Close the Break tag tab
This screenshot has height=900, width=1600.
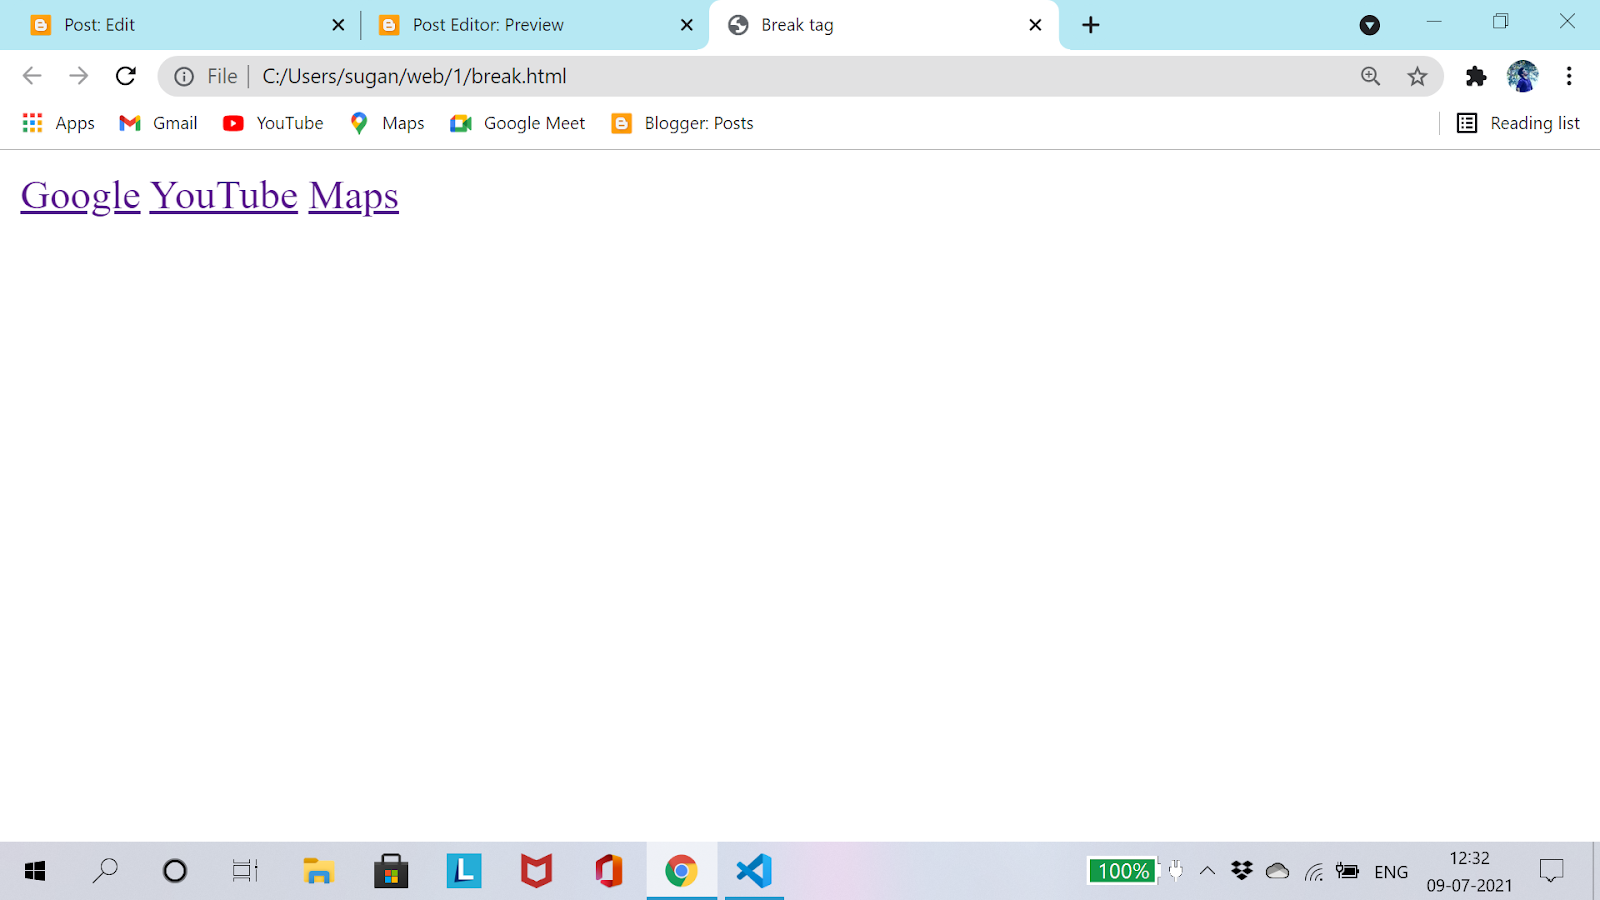point(1035,25)
